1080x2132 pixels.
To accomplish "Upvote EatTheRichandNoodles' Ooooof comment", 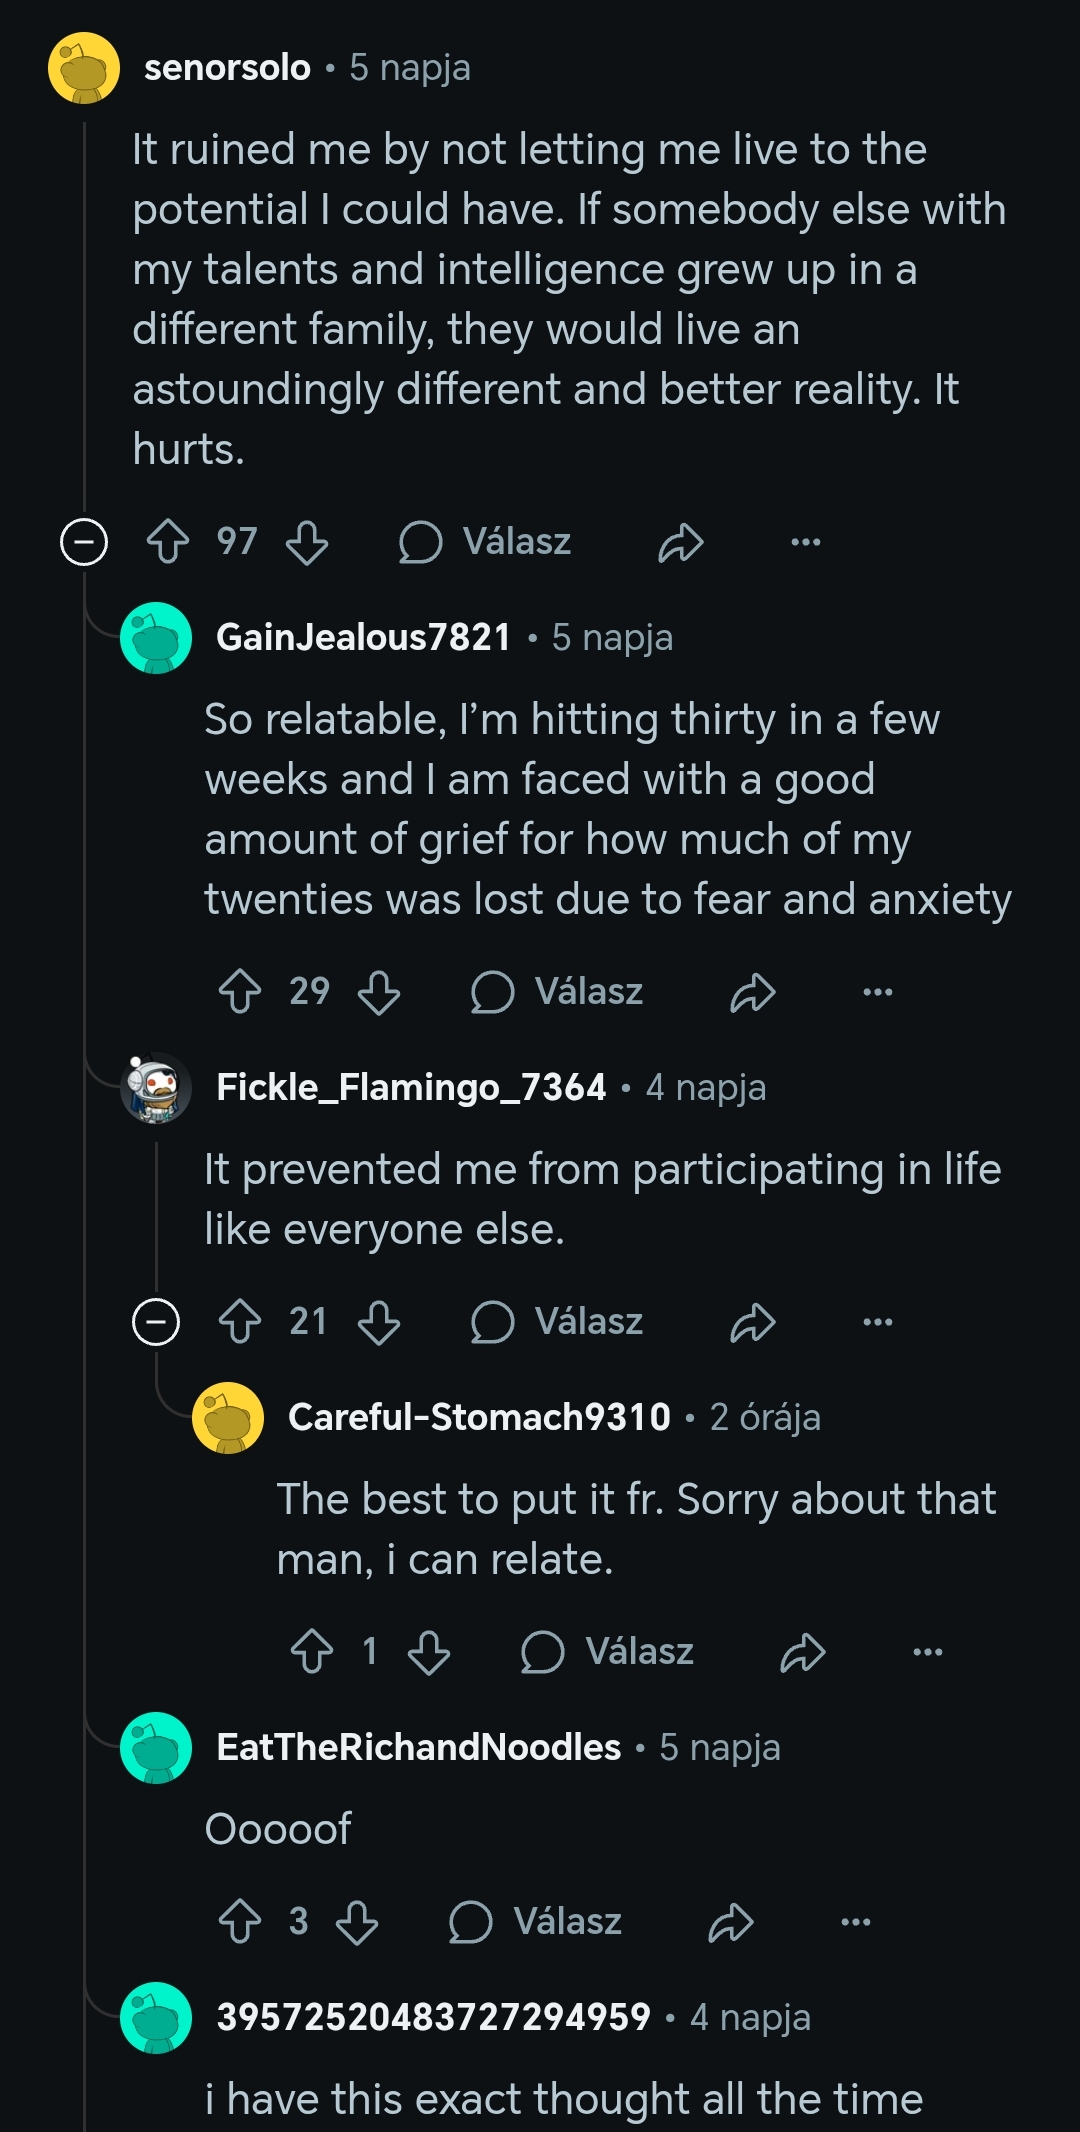I will click(x=240, y=1922).
